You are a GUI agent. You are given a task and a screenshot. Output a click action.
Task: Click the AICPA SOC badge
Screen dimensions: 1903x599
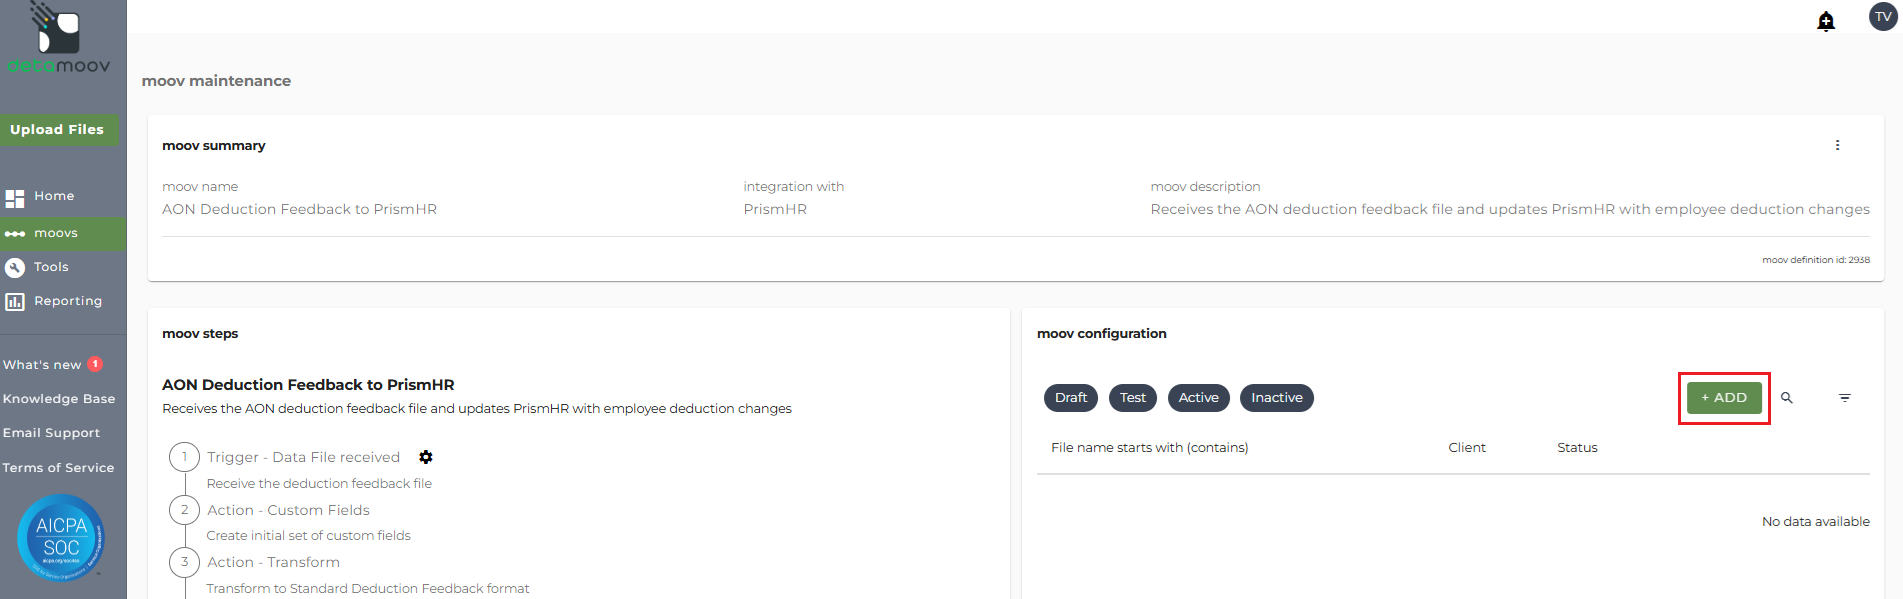point(61,538)
